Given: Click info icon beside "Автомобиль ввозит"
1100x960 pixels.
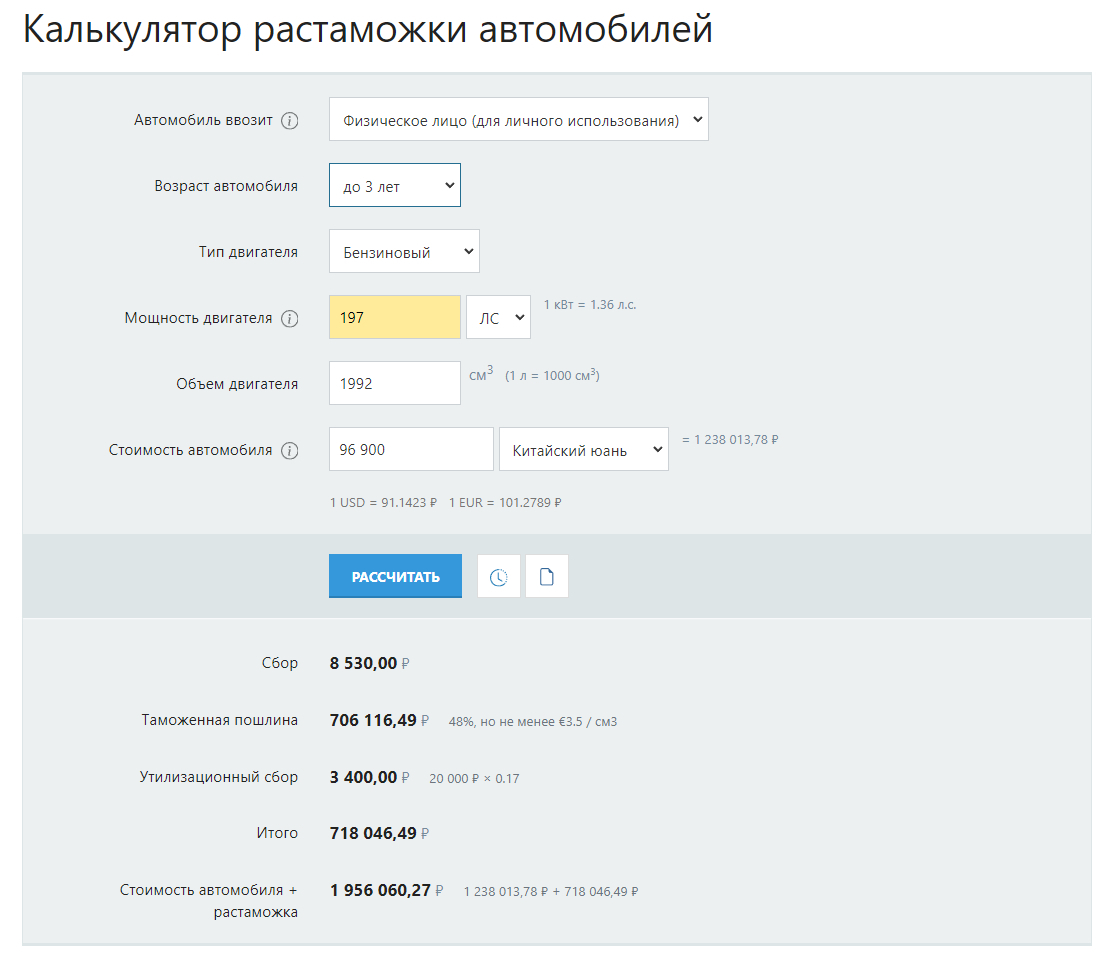Looking at the screenshot, I should pos(290,121).
